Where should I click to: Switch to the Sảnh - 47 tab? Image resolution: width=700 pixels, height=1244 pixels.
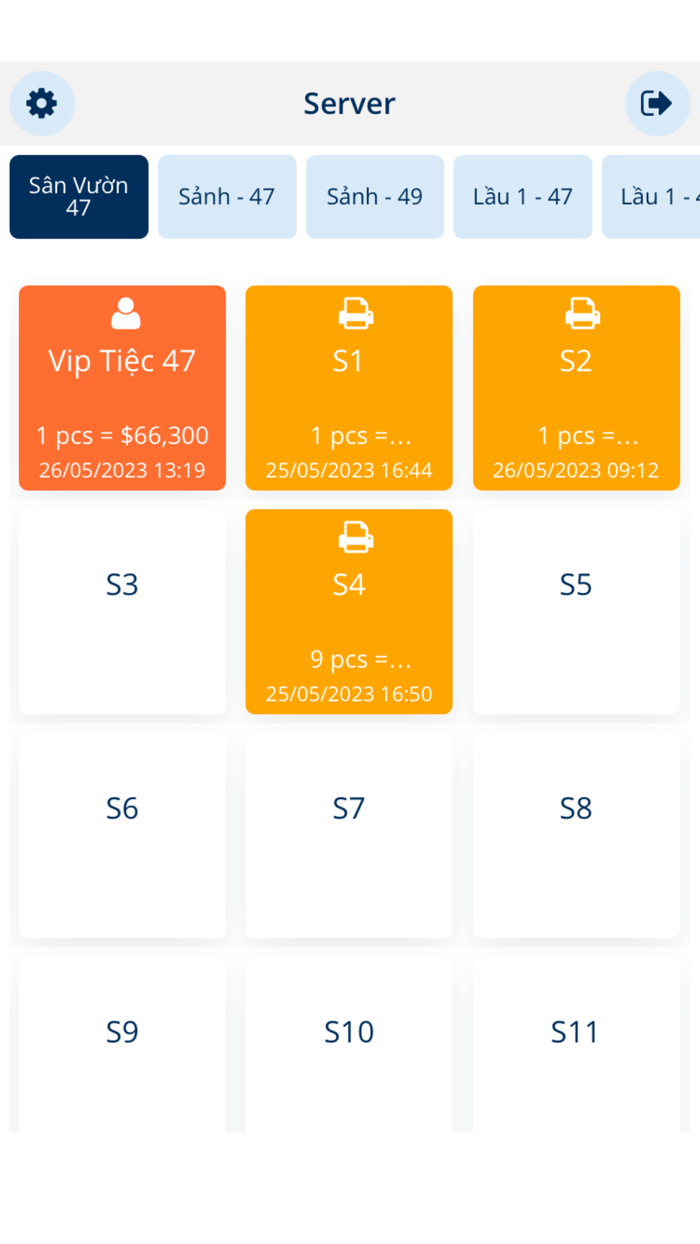[227, 196]
